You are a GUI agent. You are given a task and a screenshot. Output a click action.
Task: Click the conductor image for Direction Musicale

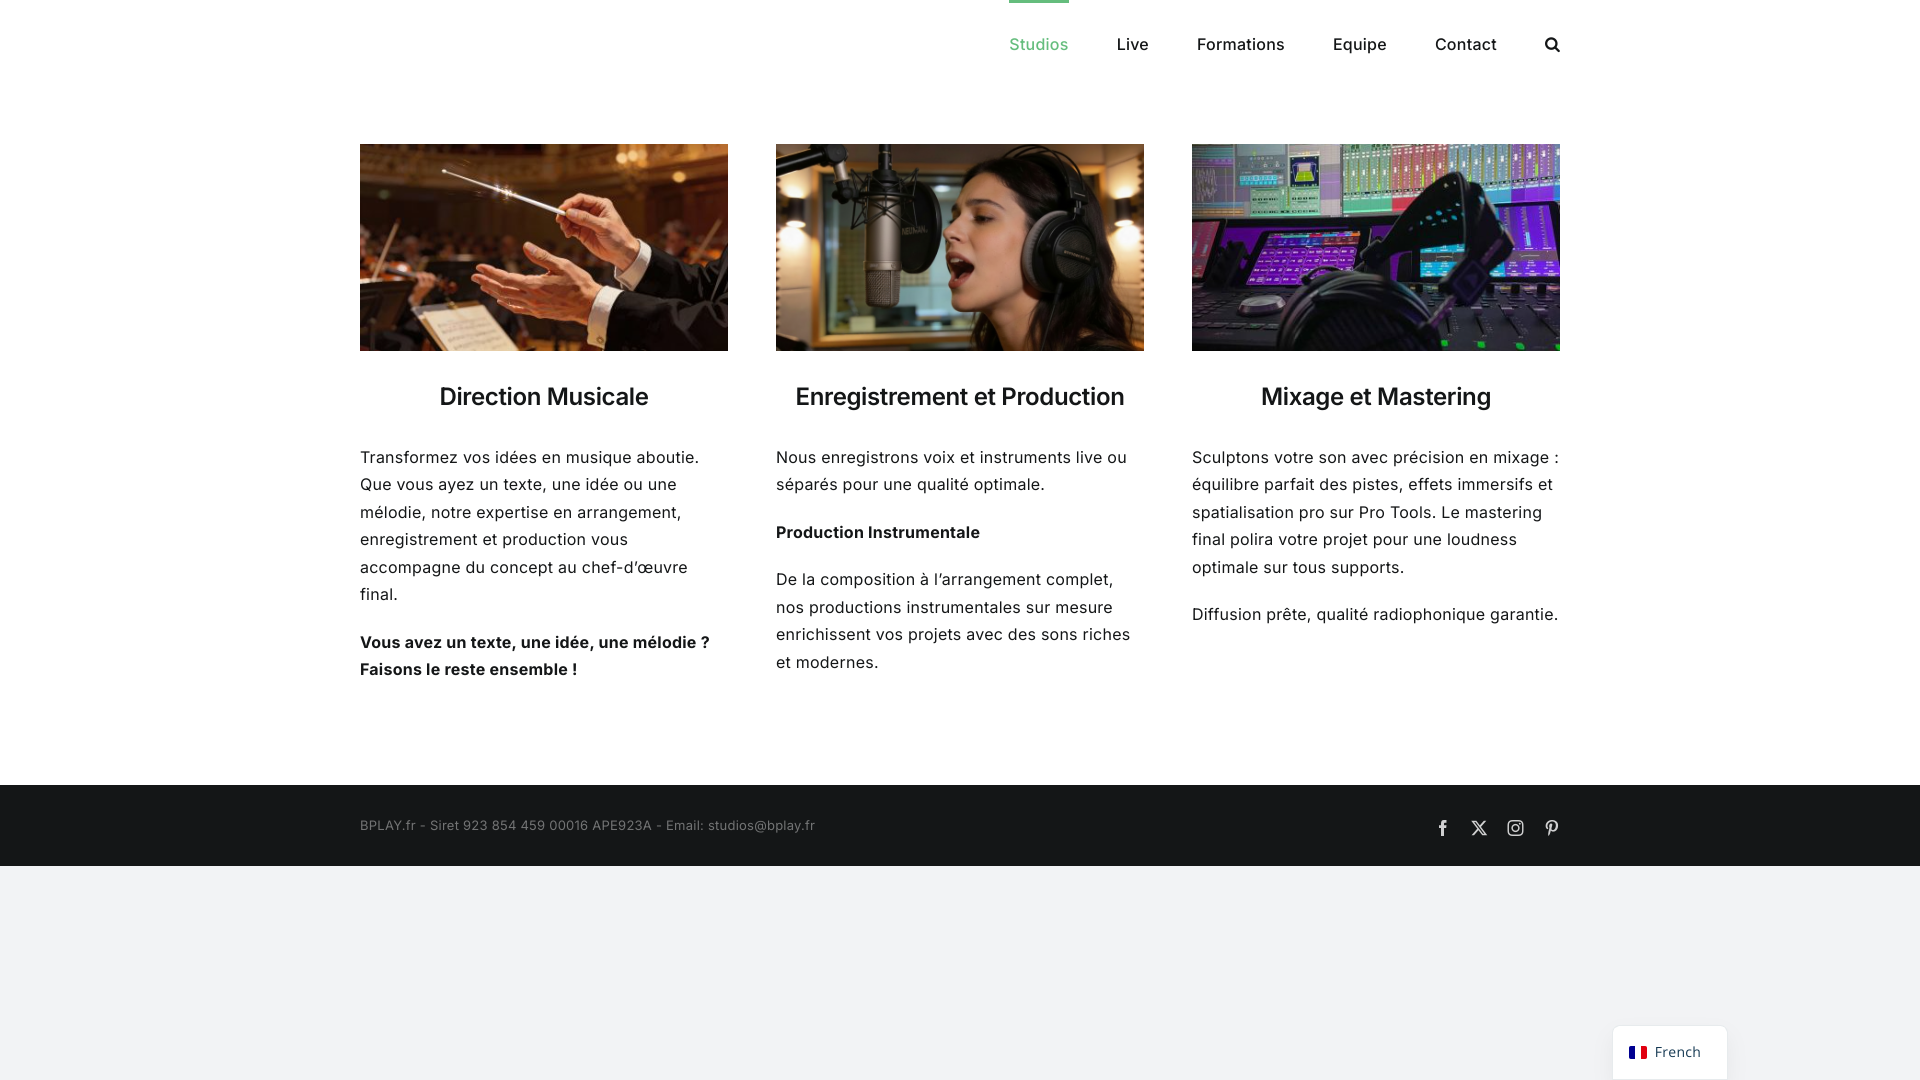pos(544,247)
